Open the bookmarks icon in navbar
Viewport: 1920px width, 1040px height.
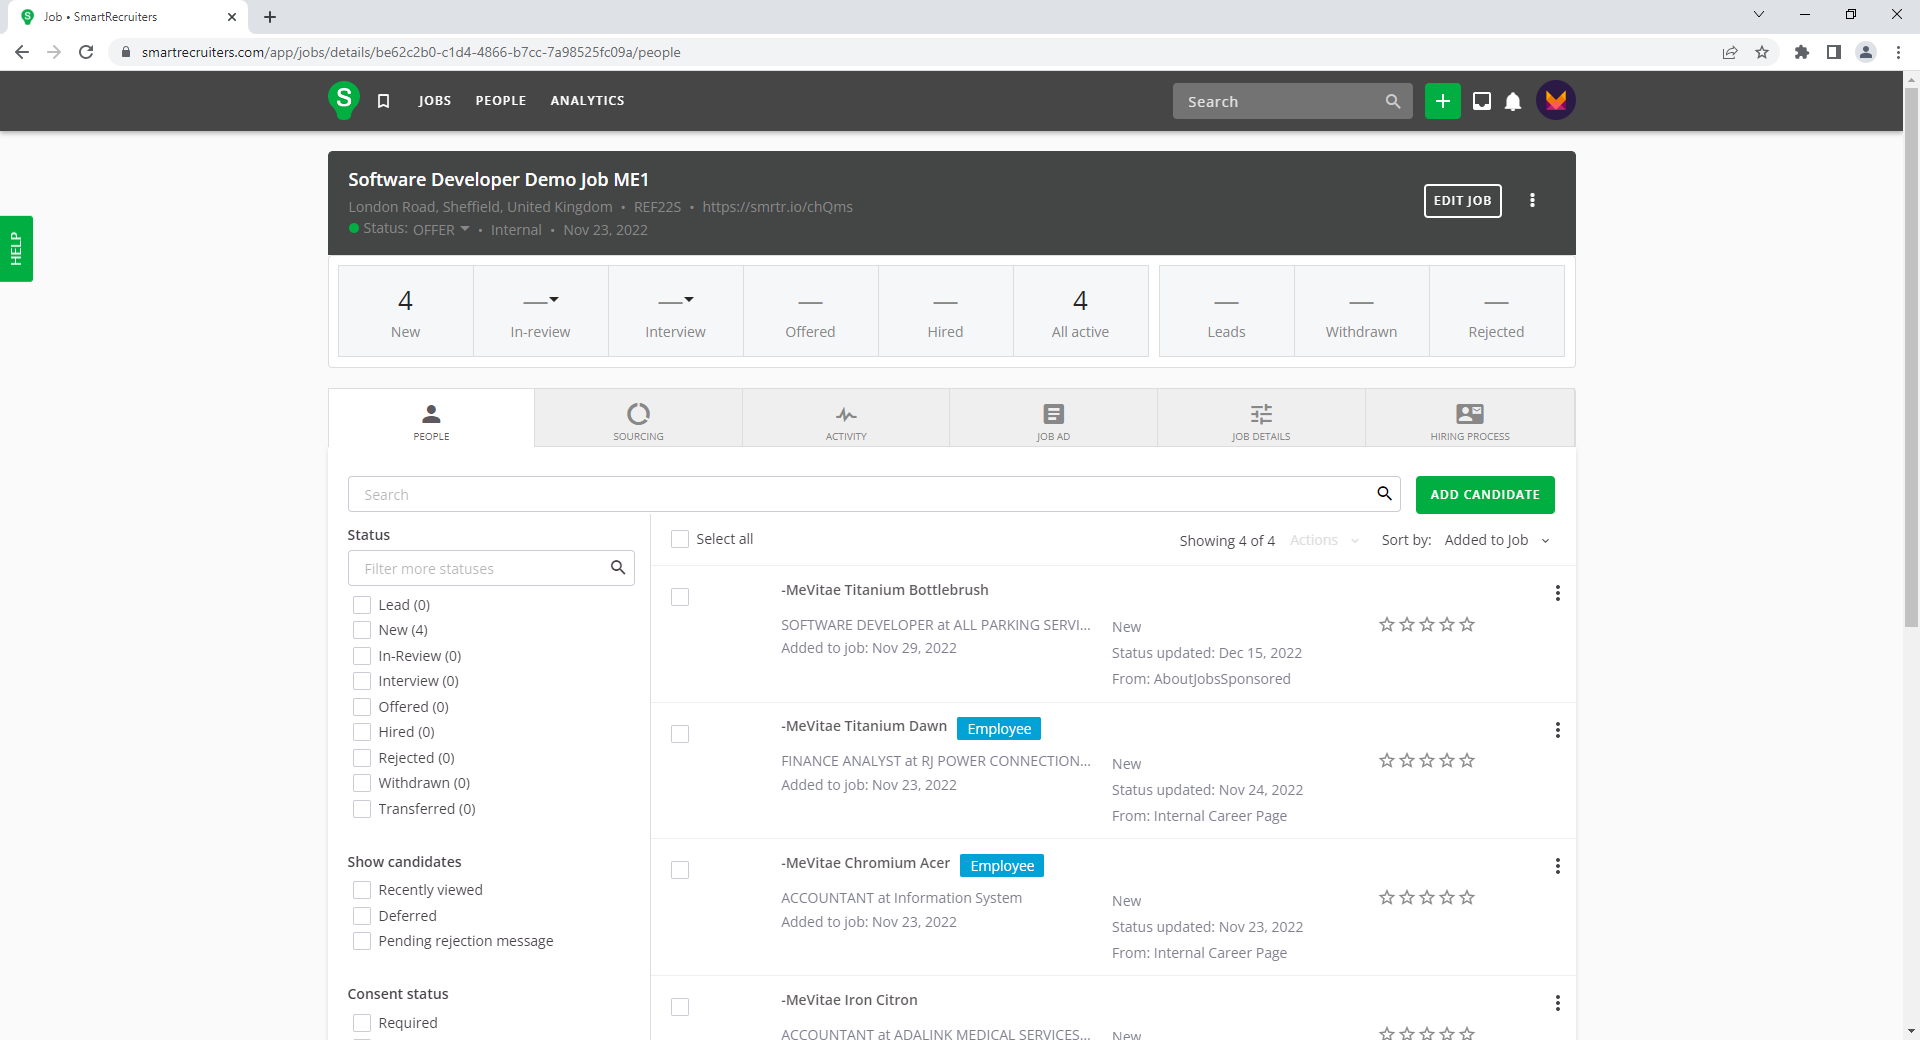coord(383,101)
